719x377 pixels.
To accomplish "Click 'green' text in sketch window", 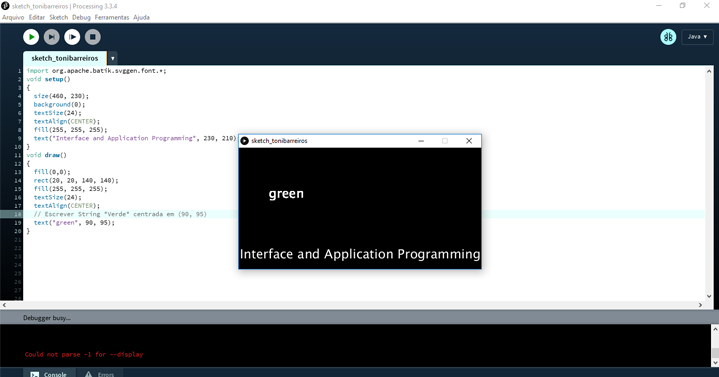I will [x=286, y=194].
